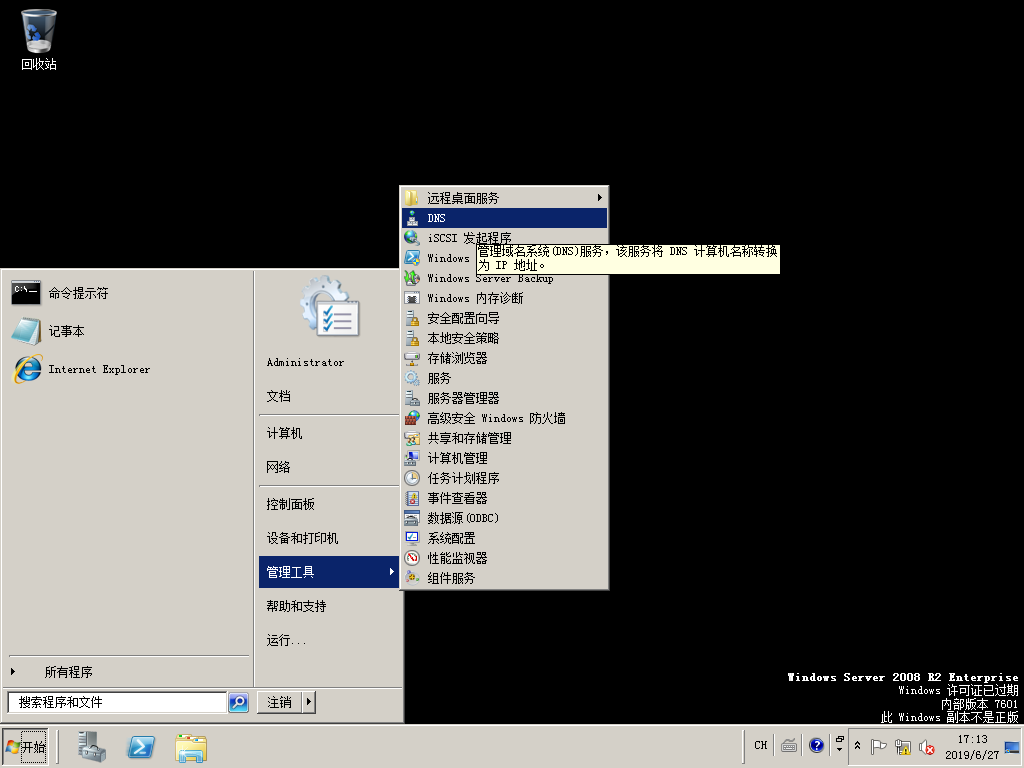This screenshot has height=768, width=1024.
Task: Open the shutdown options arrow next to 注销
Action: point(309,702)
